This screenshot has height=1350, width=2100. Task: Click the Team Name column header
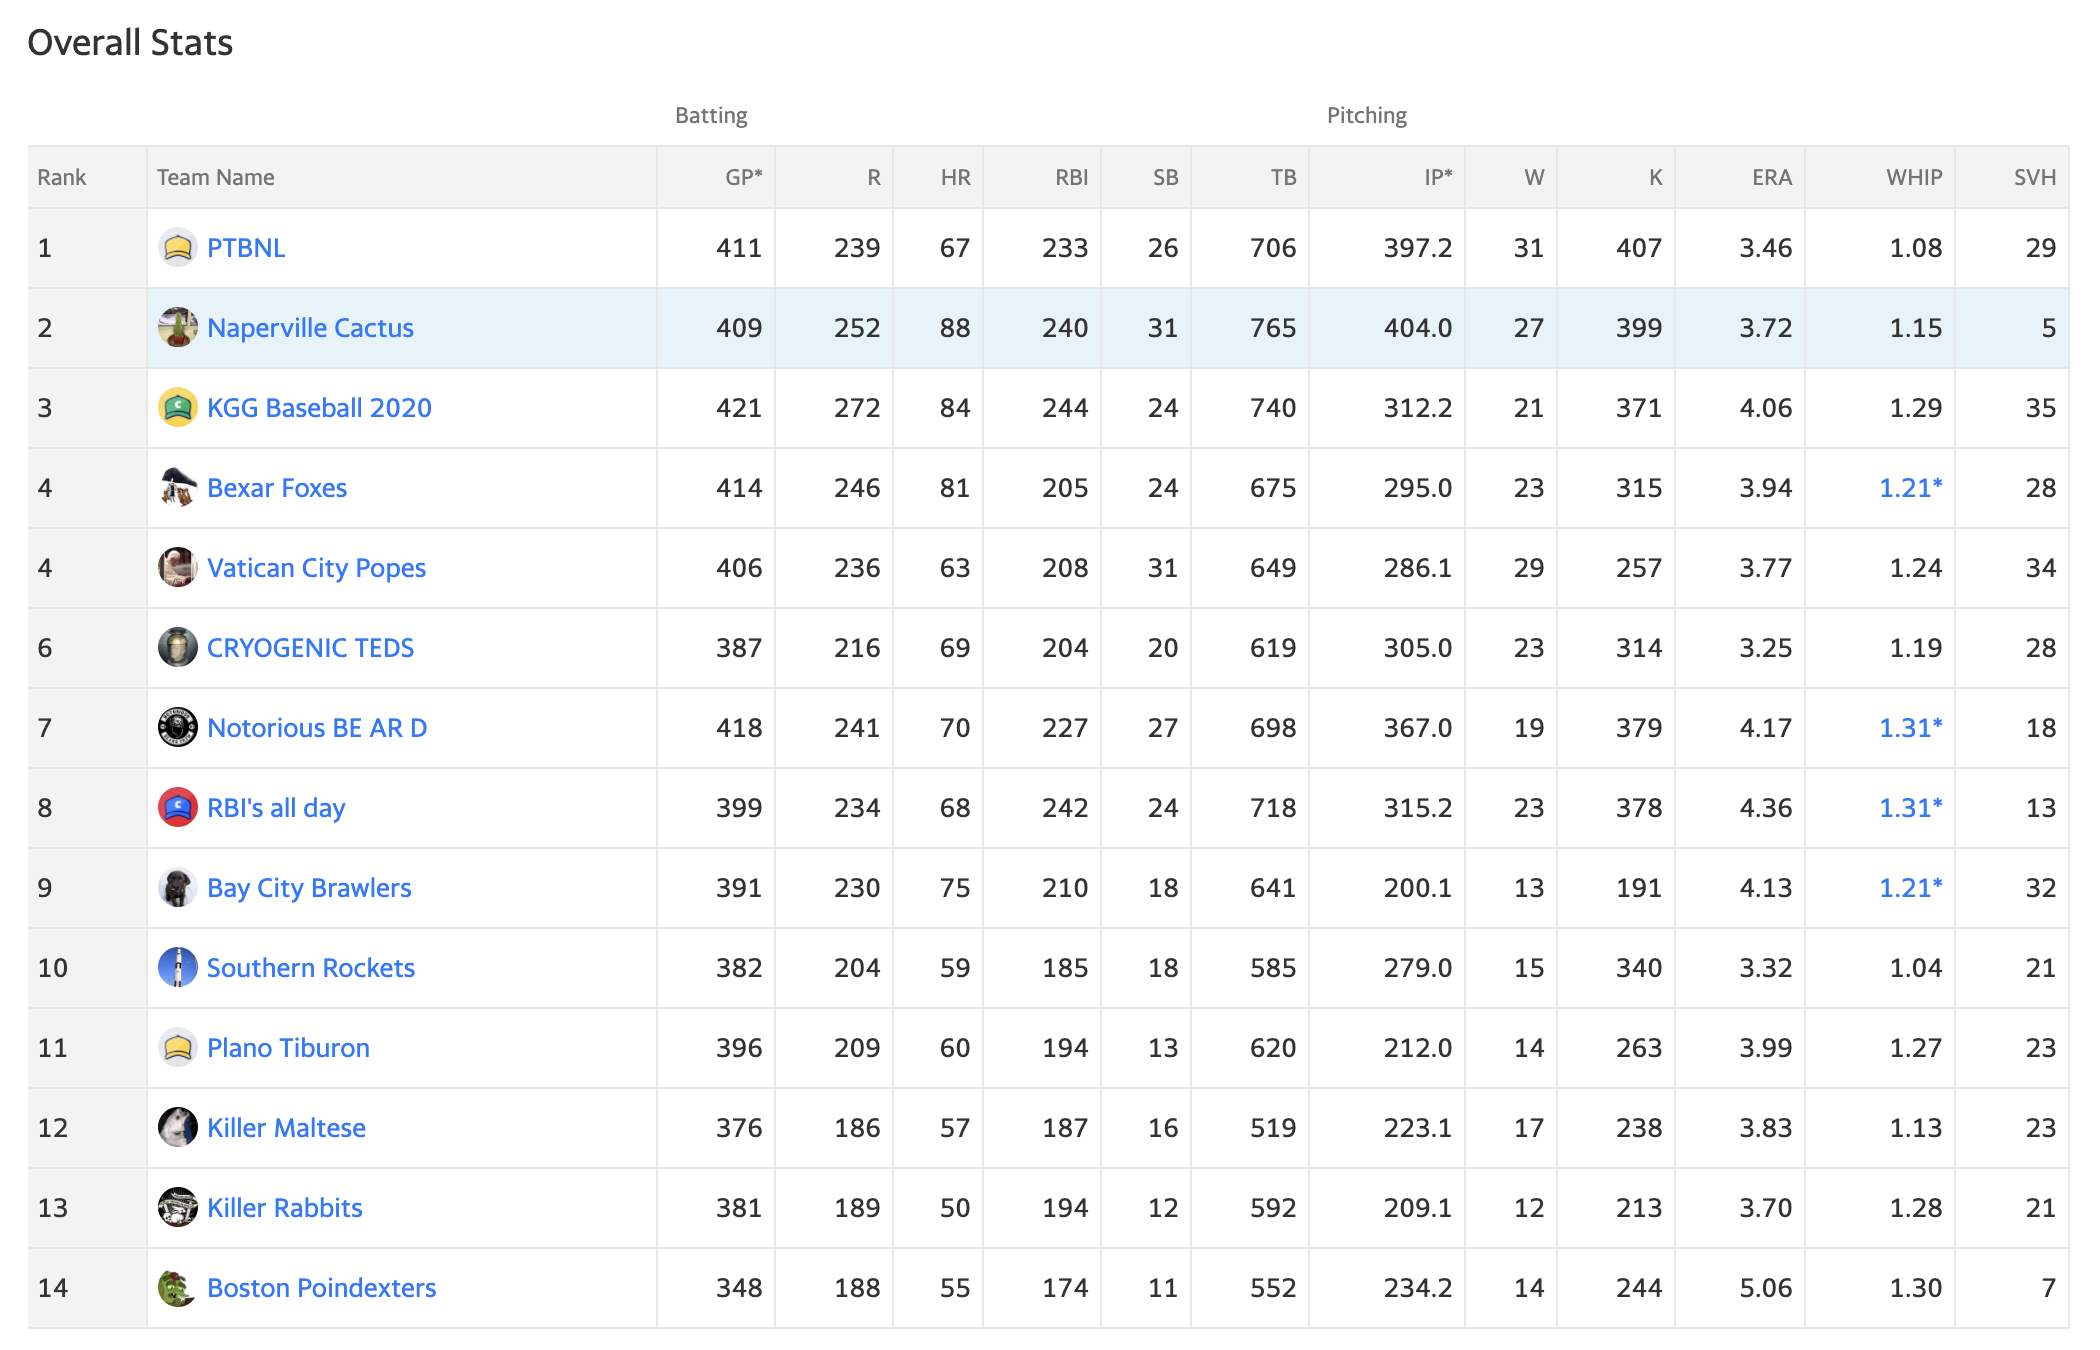[x=215, y=177]
